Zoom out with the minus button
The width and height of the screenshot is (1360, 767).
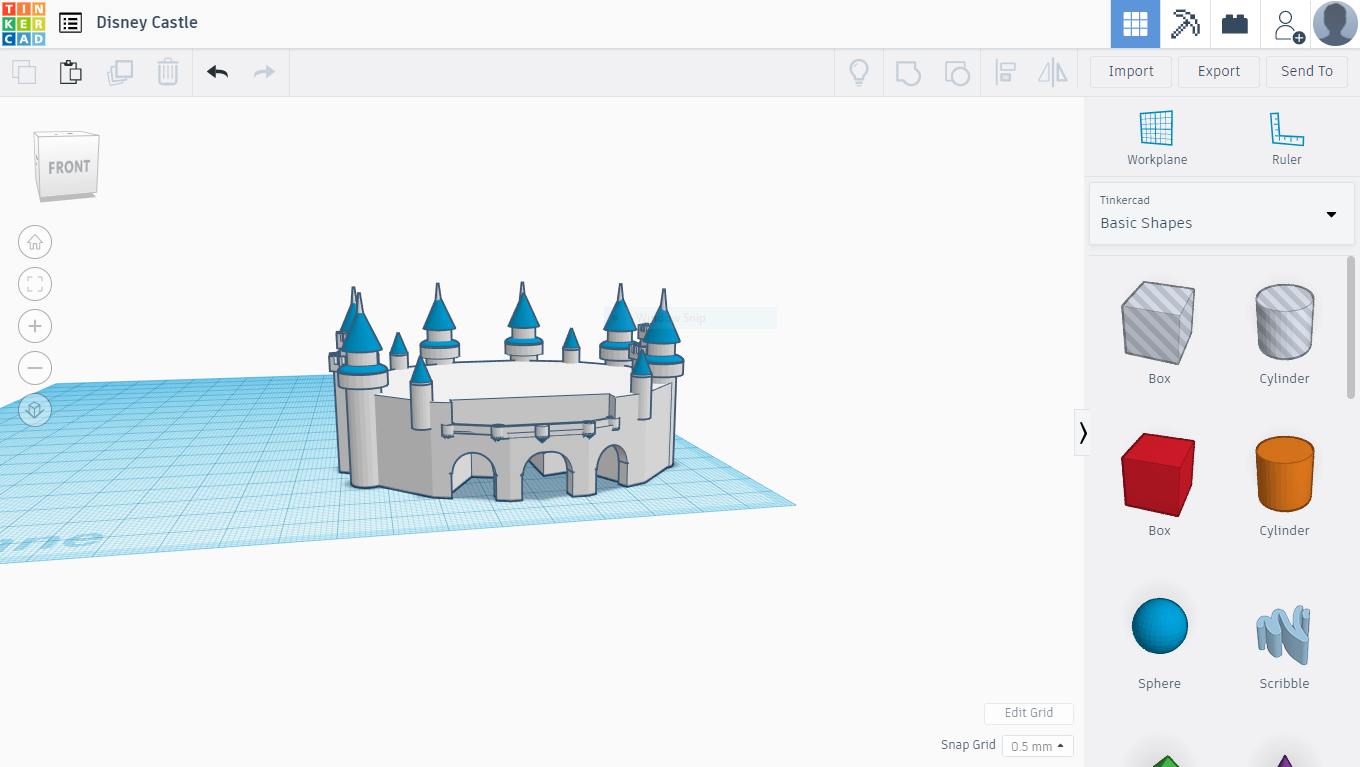coord(35,368)
